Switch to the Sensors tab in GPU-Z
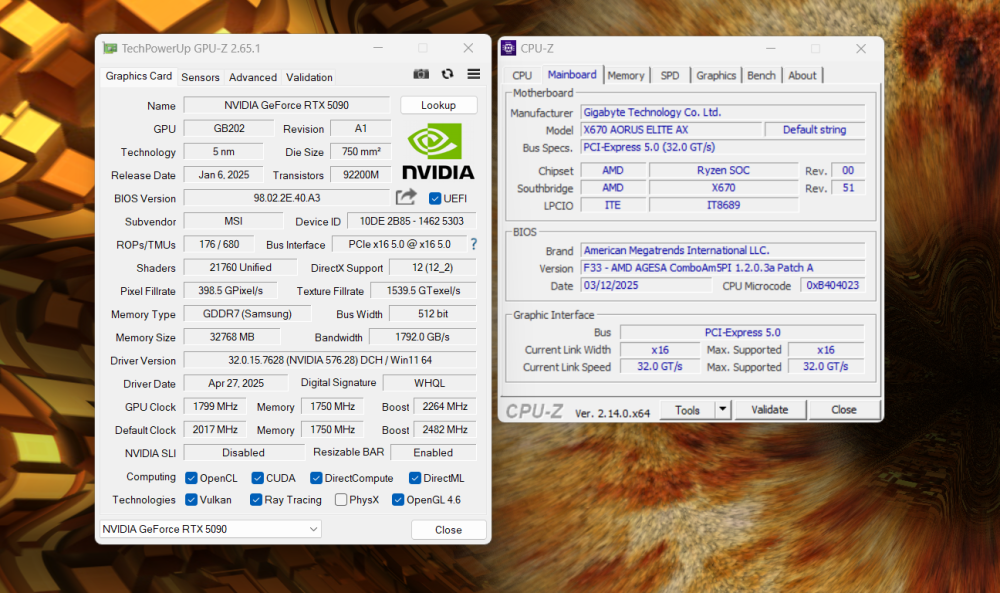 [200, 77]
